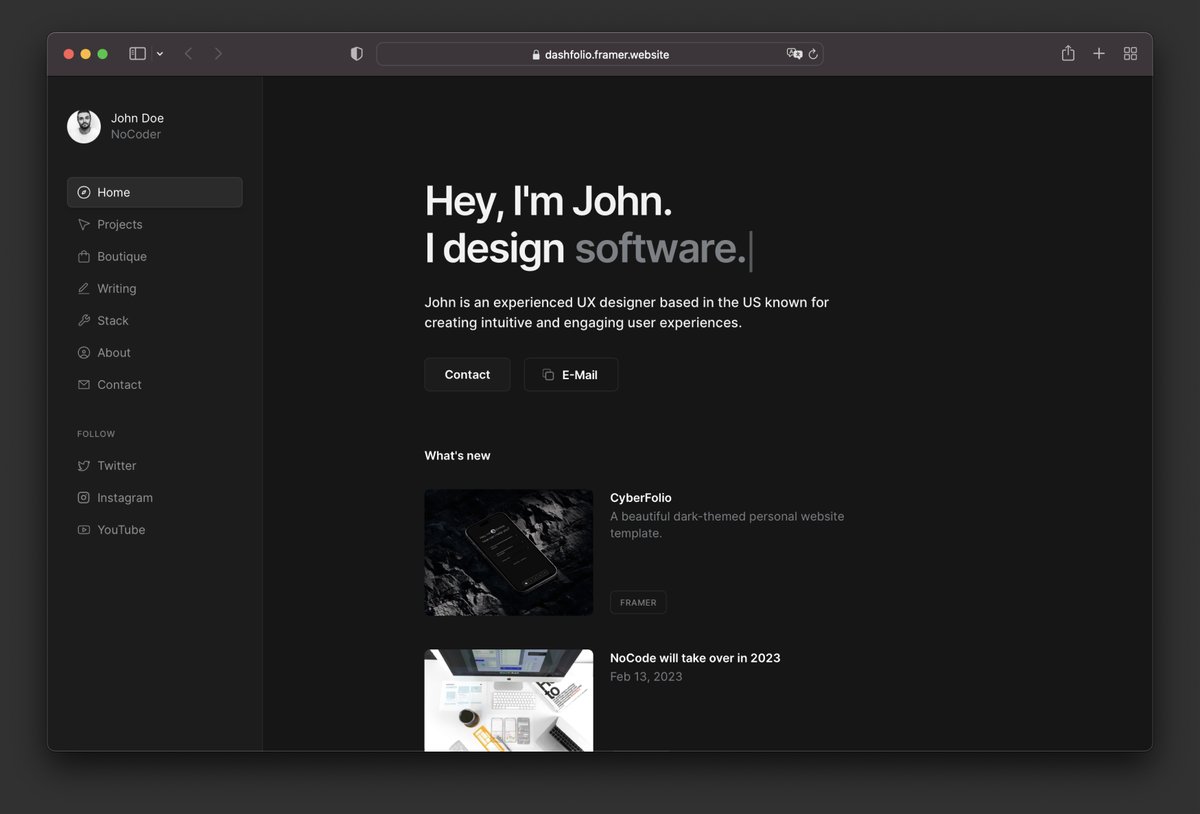Click the Stack wrench icon
This screenshot has width=1200, height=814.
(x=84, y=320)
